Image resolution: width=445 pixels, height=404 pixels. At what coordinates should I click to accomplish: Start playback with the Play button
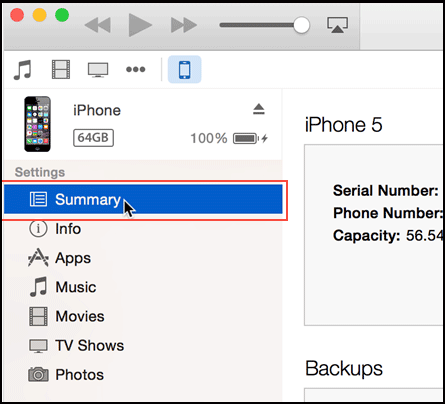click(140, 25)
